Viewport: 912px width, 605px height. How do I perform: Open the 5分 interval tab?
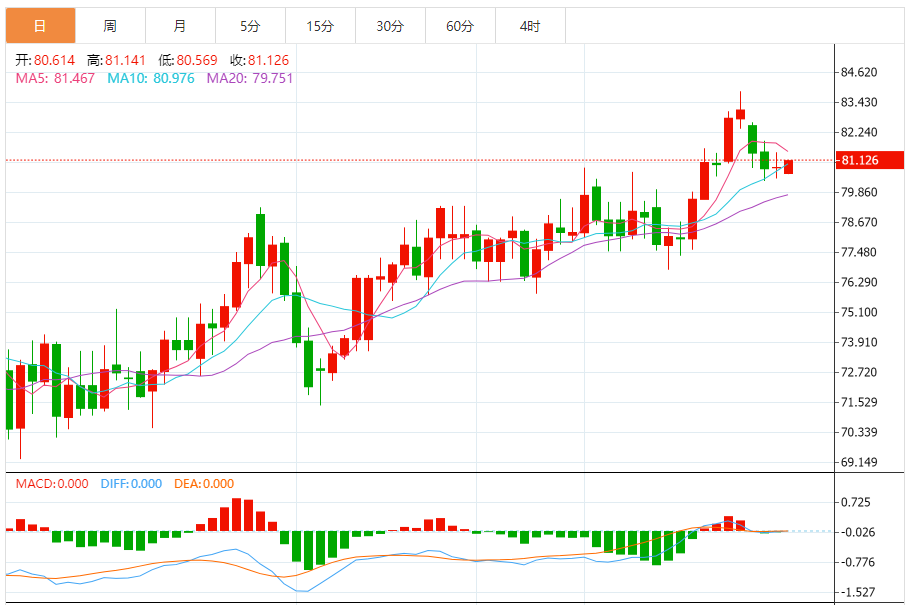pyautogui.click(x=250, y=26)
